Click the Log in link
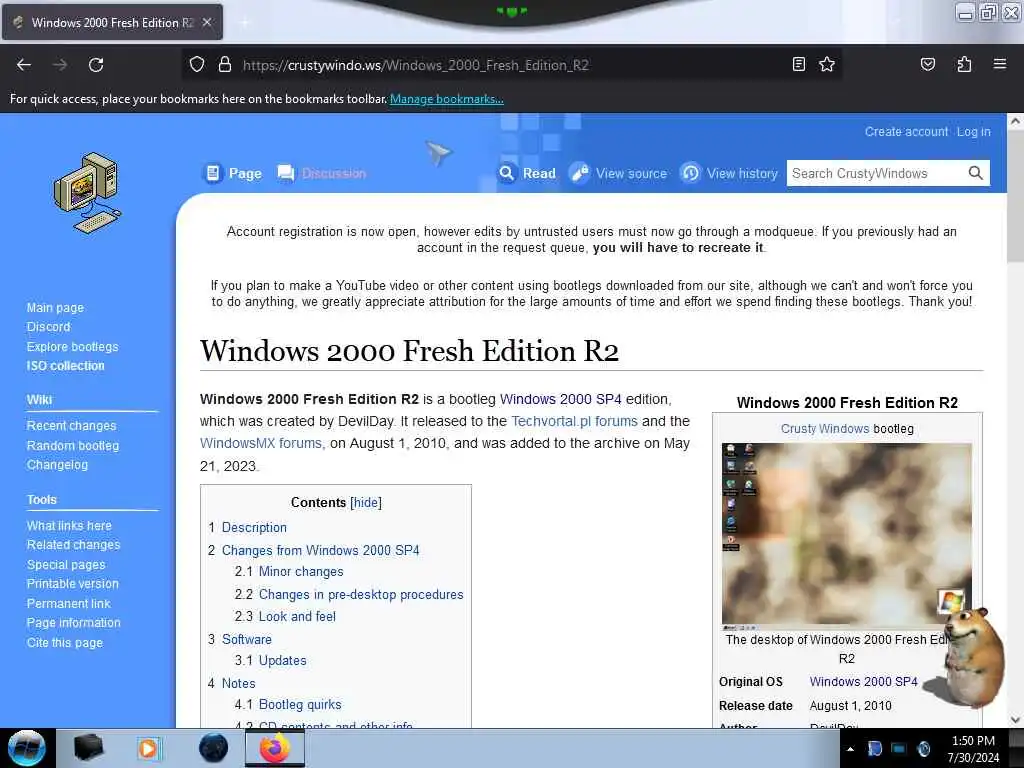Screen dimensions: 1024x768 973,131
